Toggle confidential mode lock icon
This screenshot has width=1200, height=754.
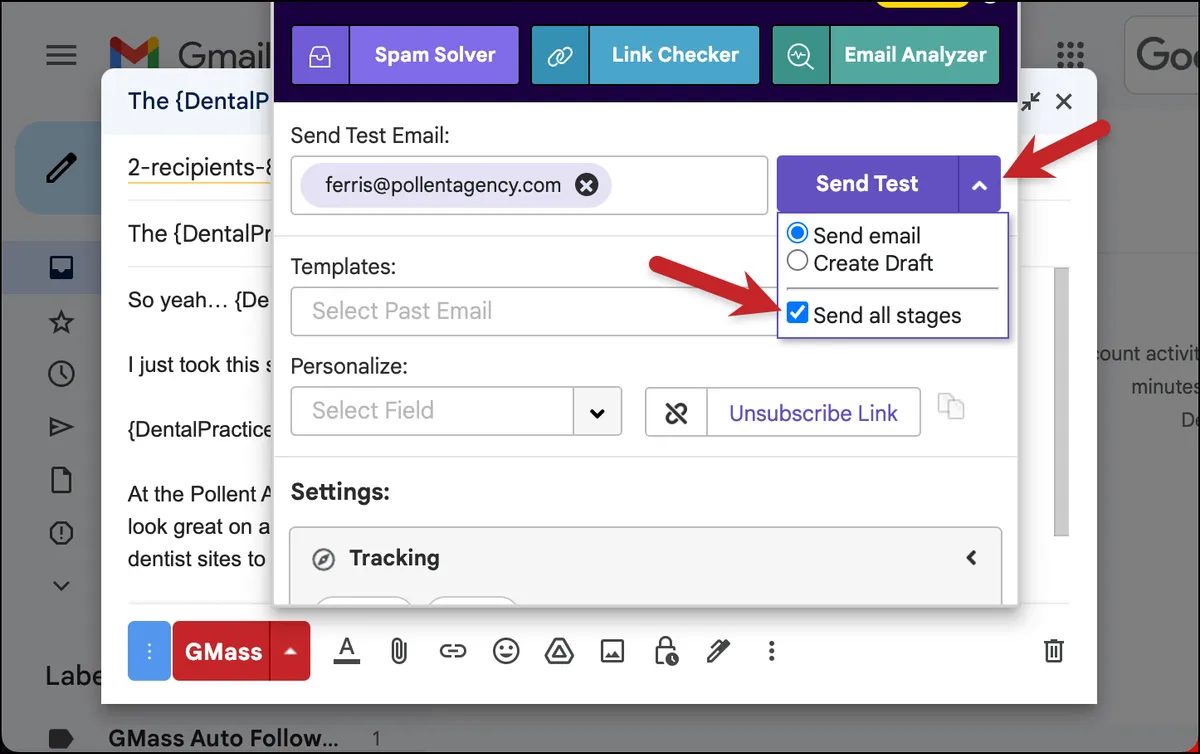click(665, 651)
